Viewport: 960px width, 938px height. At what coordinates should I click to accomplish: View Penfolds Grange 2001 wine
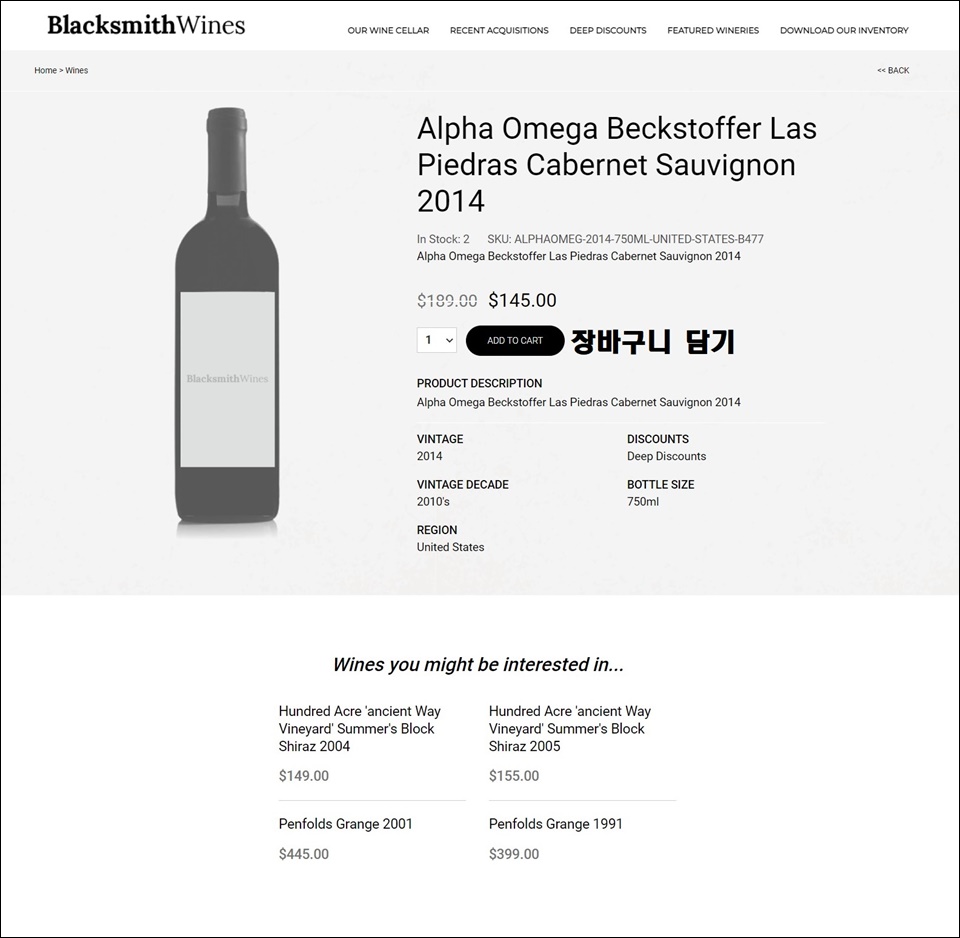[345, 824]
